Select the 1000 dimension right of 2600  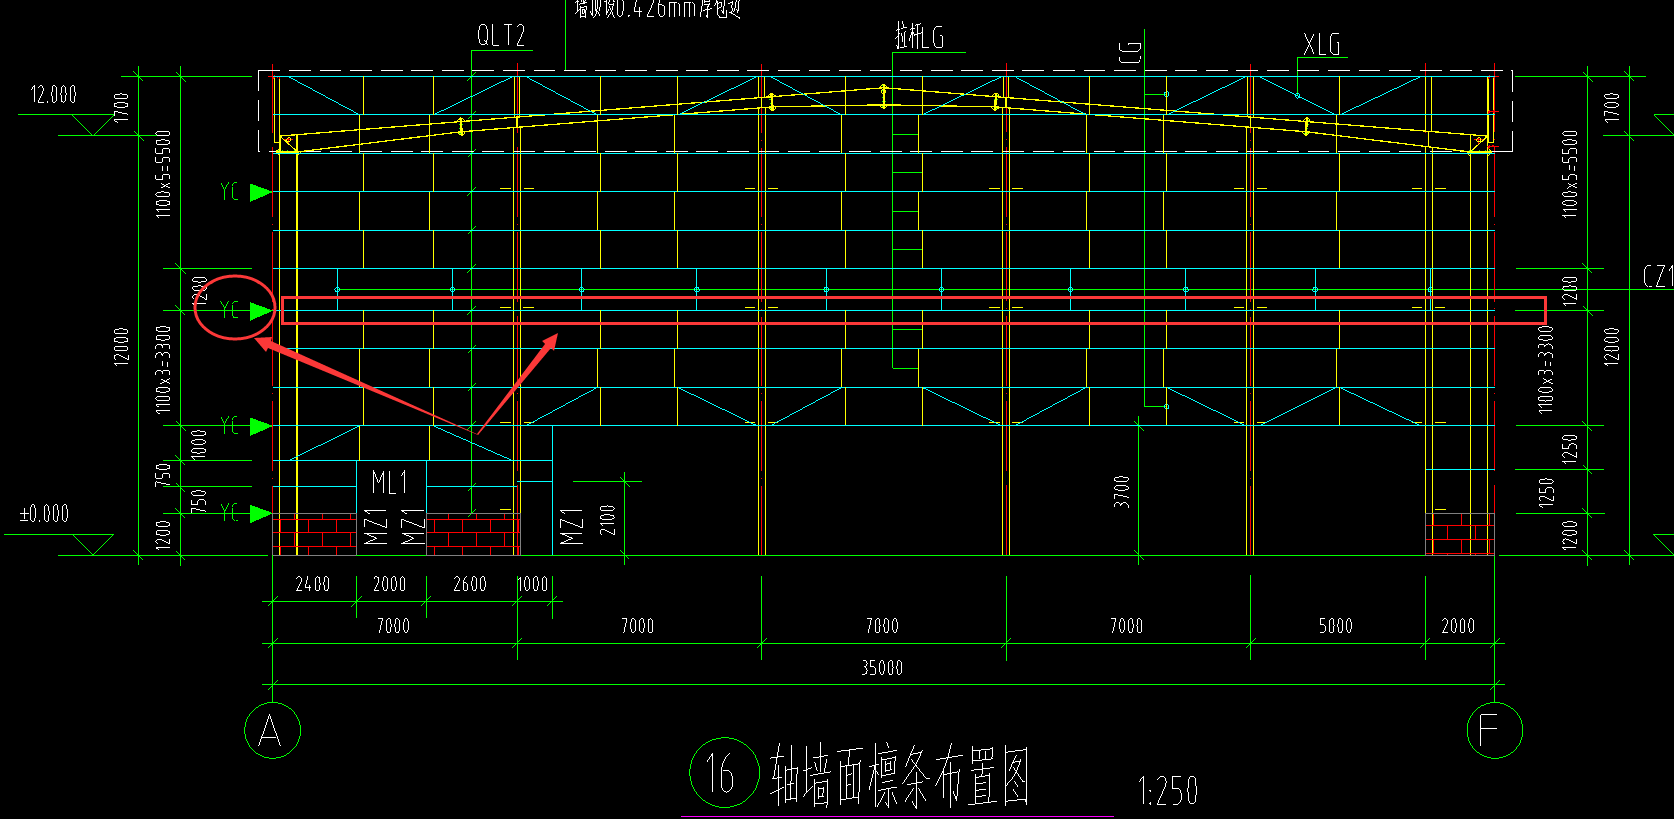tap(532, 584)
